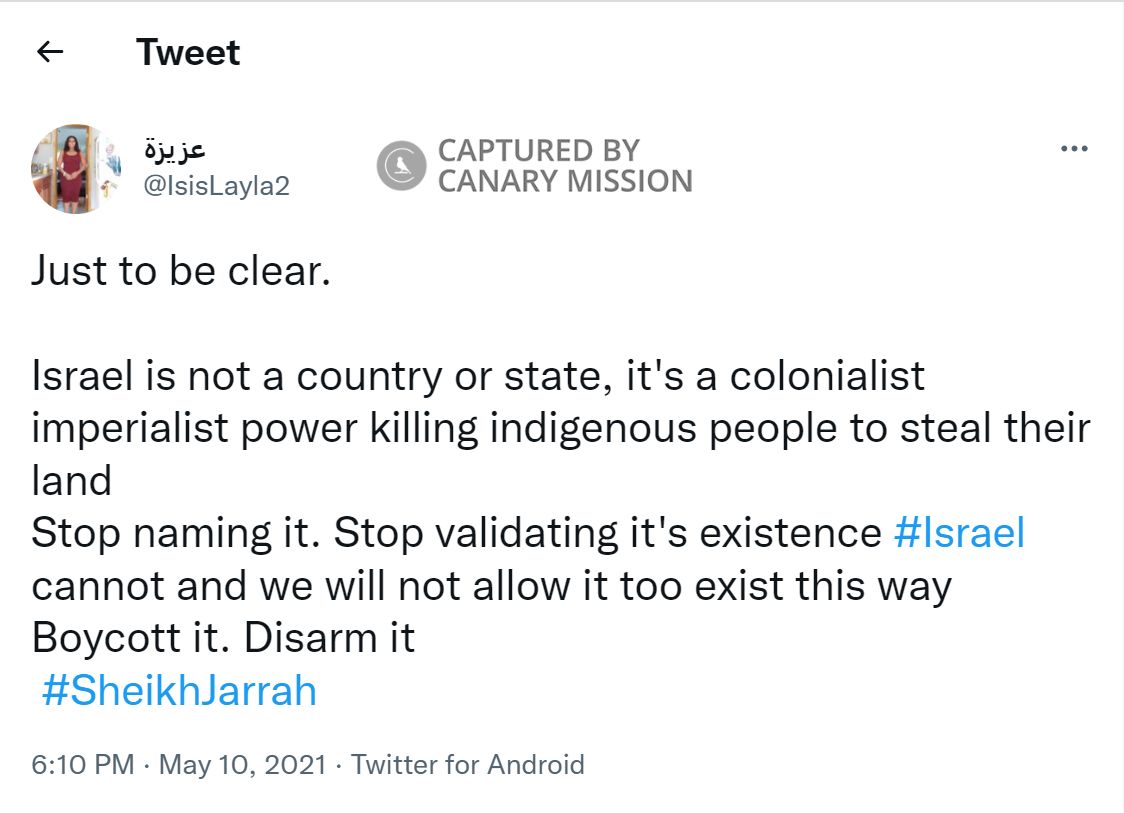Screen dimensions: 1124x813
Task: Click the "imperialist power killing indigenous" line
Action: coord(560,428)
